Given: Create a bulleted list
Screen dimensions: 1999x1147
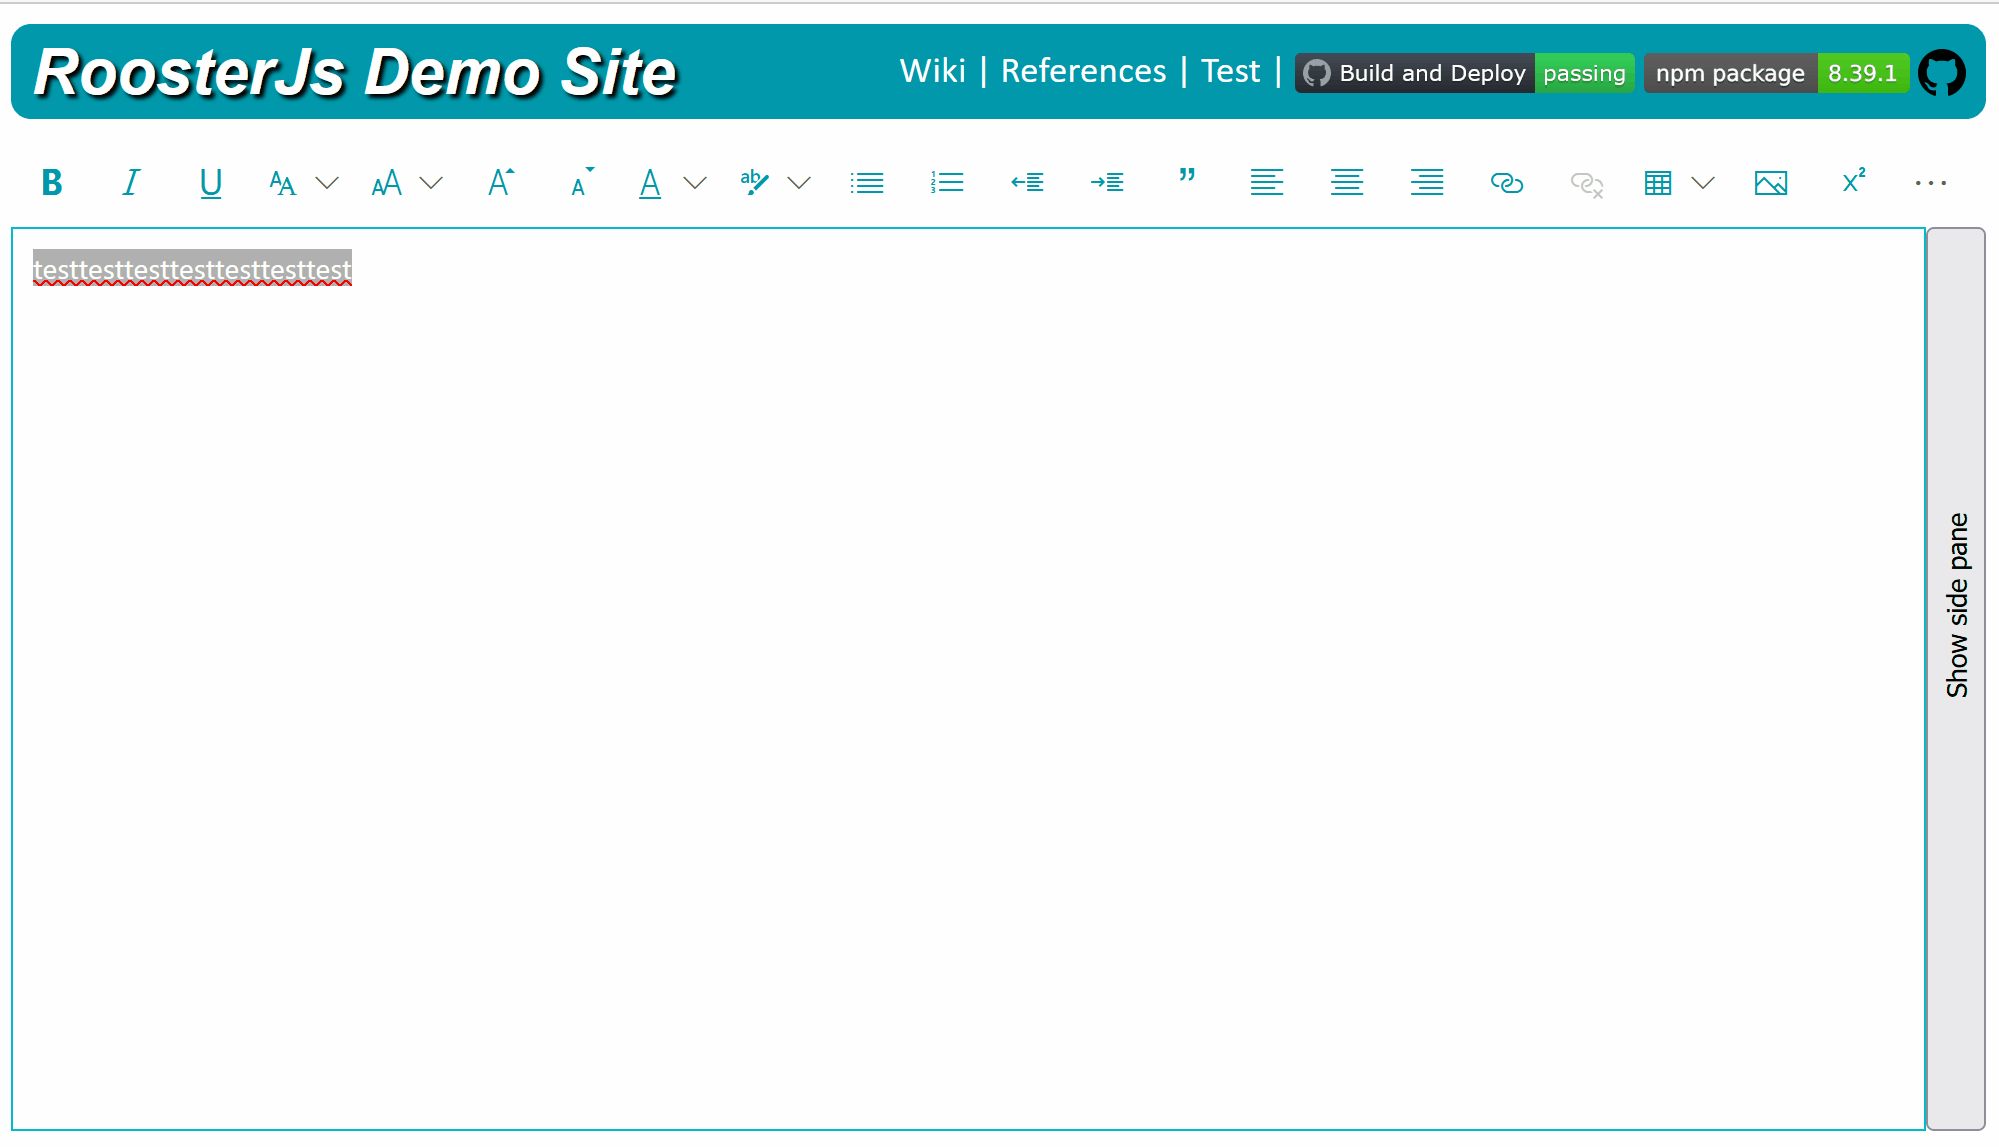Looking at the screenshot, I should coord(866,182).
